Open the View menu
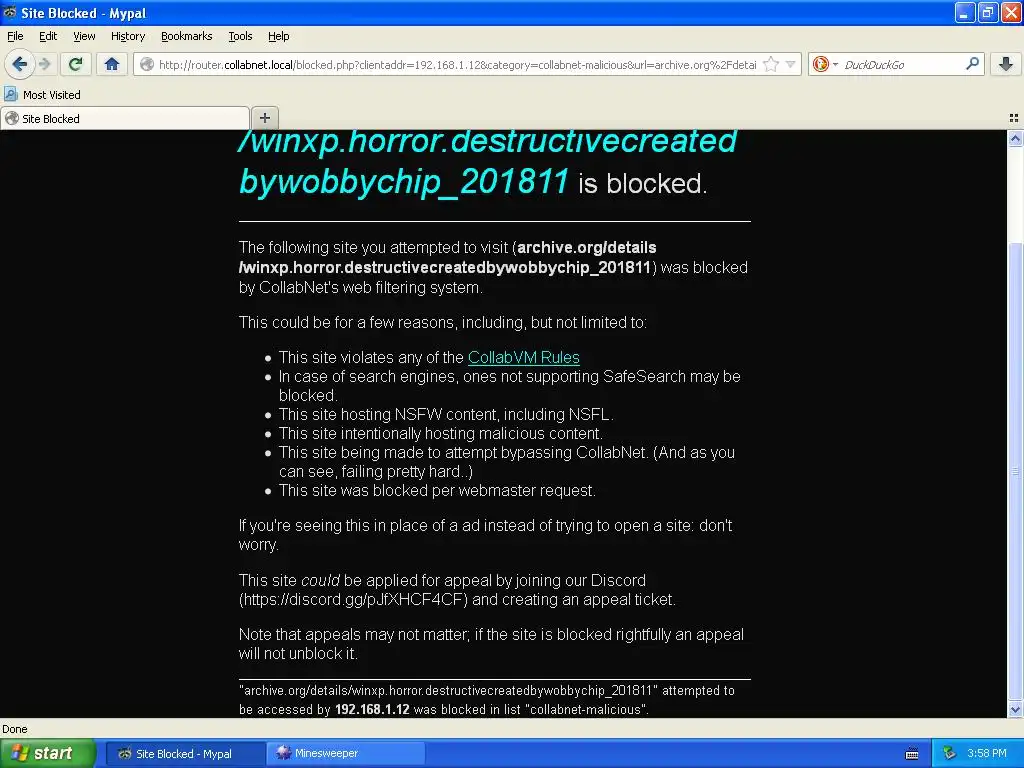The image size is (1024, 768). (84, 36)
